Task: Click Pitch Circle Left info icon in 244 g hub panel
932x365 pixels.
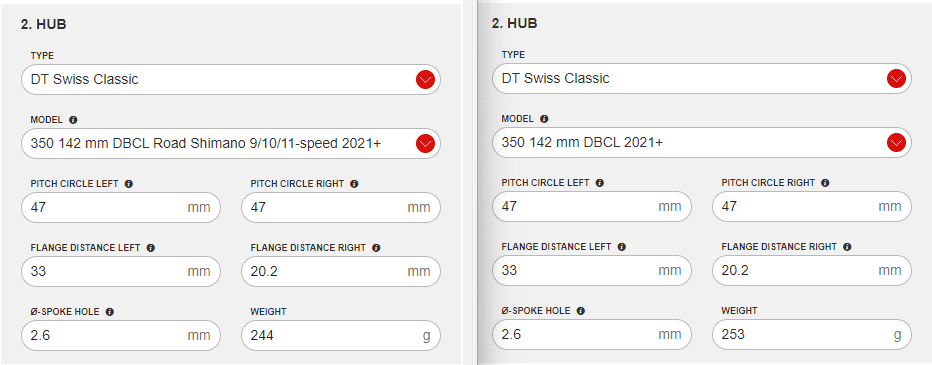Action: [x=129, y=184]
